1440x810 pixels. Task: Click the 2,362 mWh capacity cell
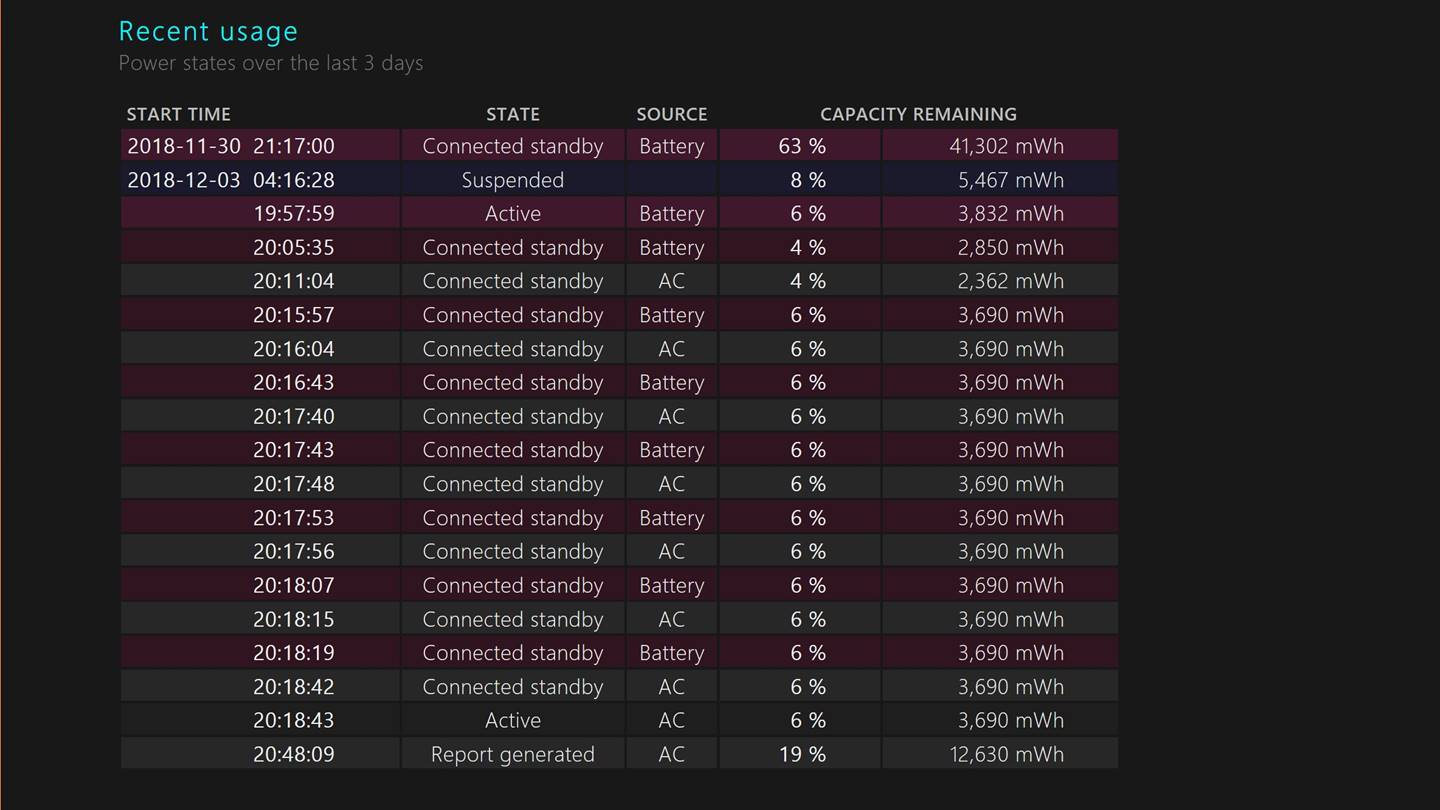pos(1010,281)
